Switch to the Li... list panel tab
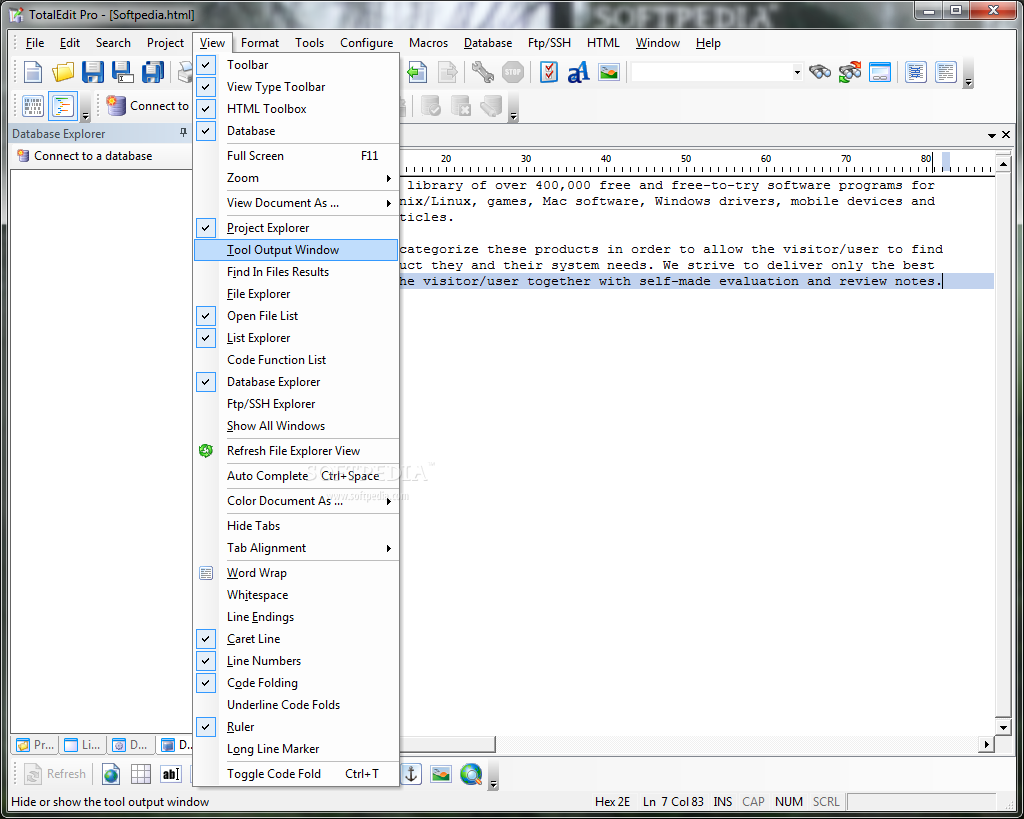This screenshot has height=819, width=1024. pyautogui.click(x=83, y=745)
